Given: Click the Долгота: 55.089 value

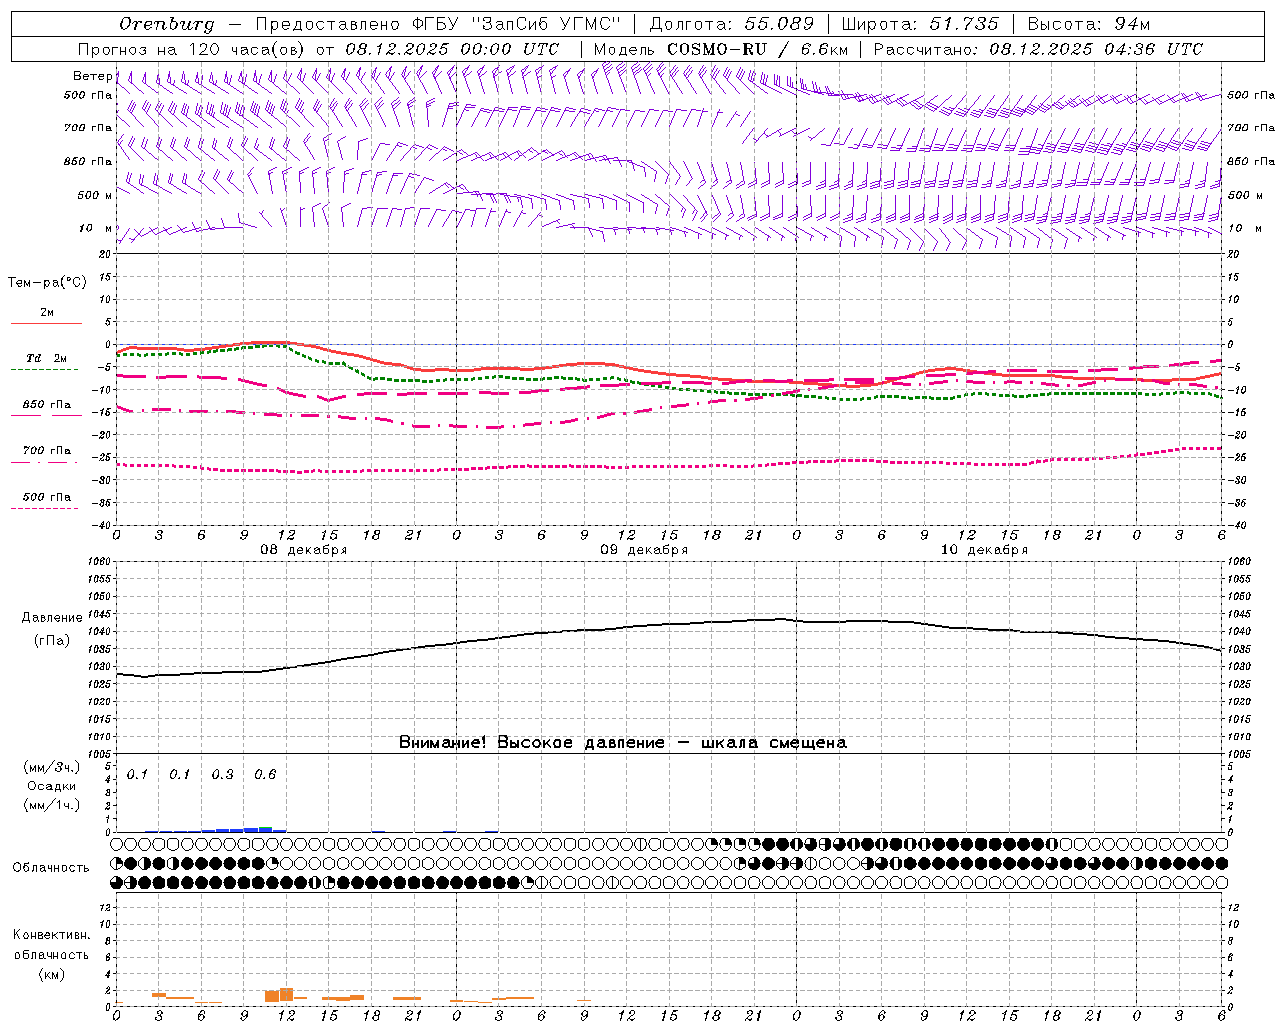Looking at the screenshot, I should tap(731, 24).
